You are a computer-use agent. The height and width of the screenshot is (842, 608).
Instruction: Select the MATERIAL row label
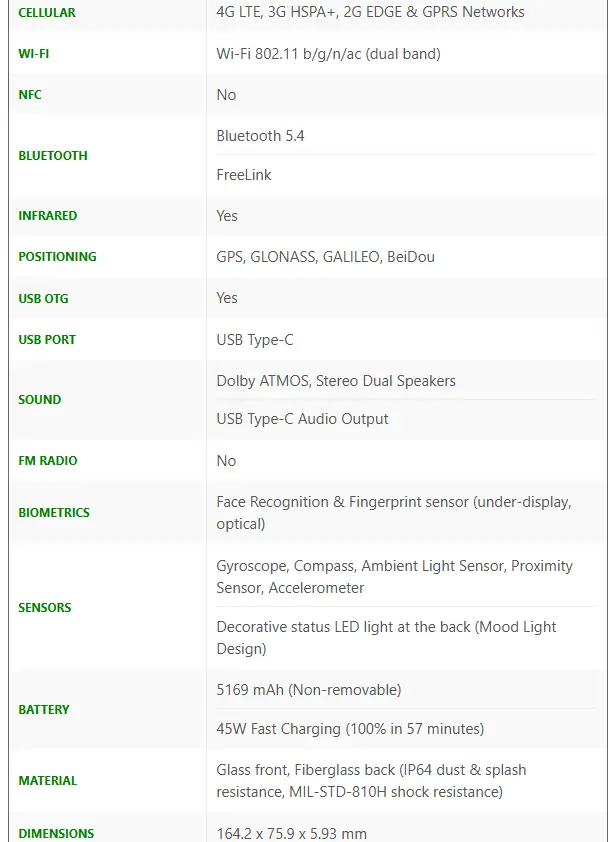[48, 781]
